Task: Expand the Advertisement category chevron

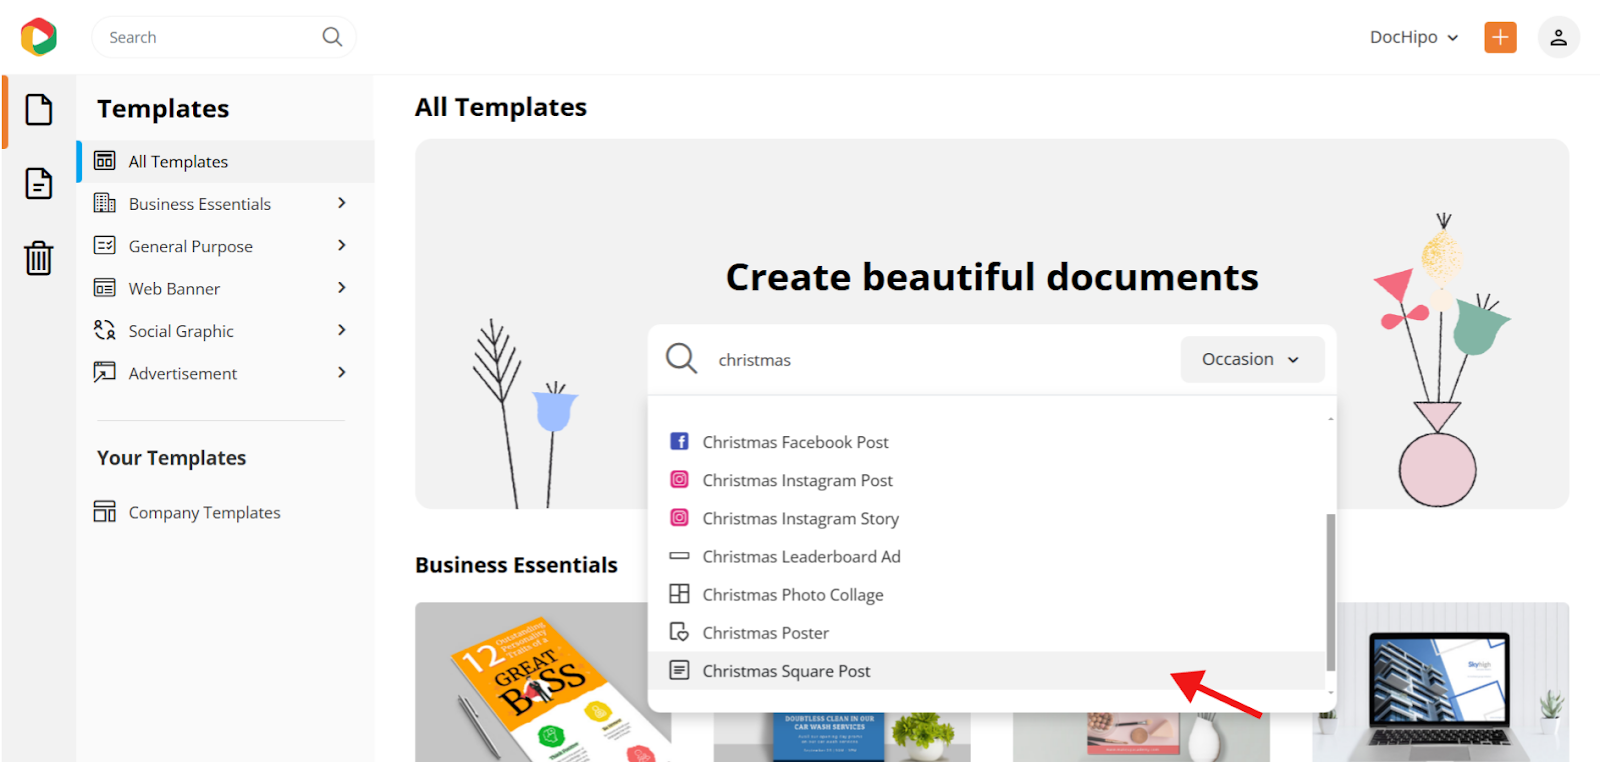Action: point(342,372)
